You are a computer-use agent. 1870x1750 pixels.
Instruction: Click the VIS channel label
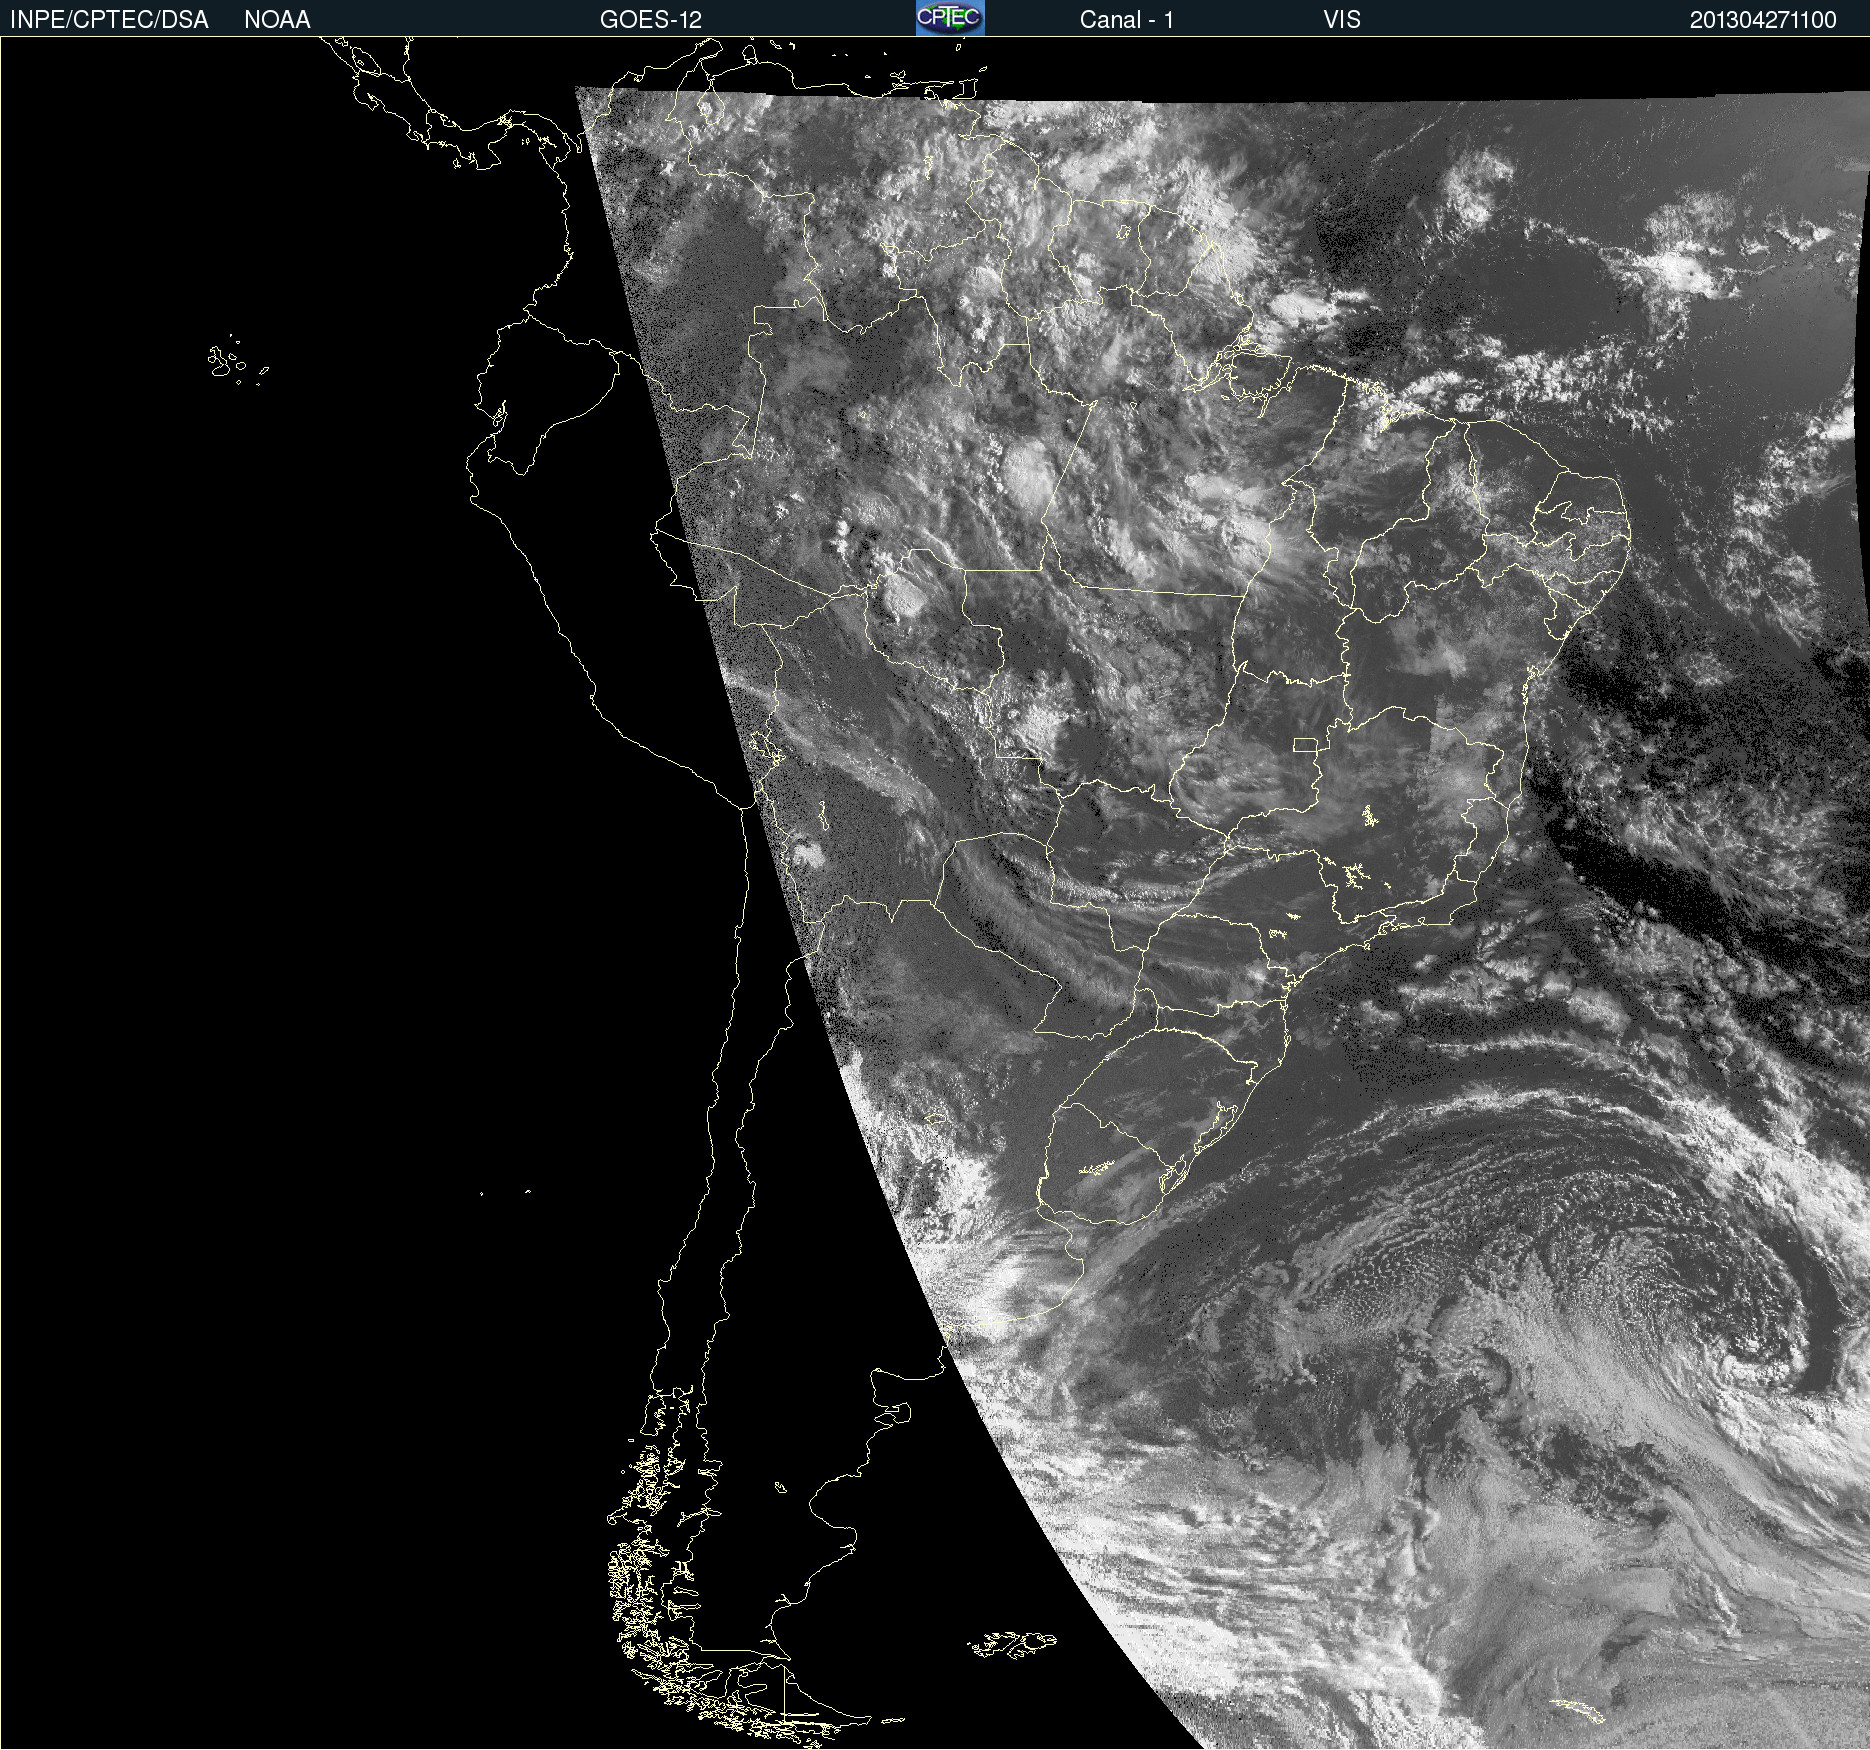click(1342, 20)
